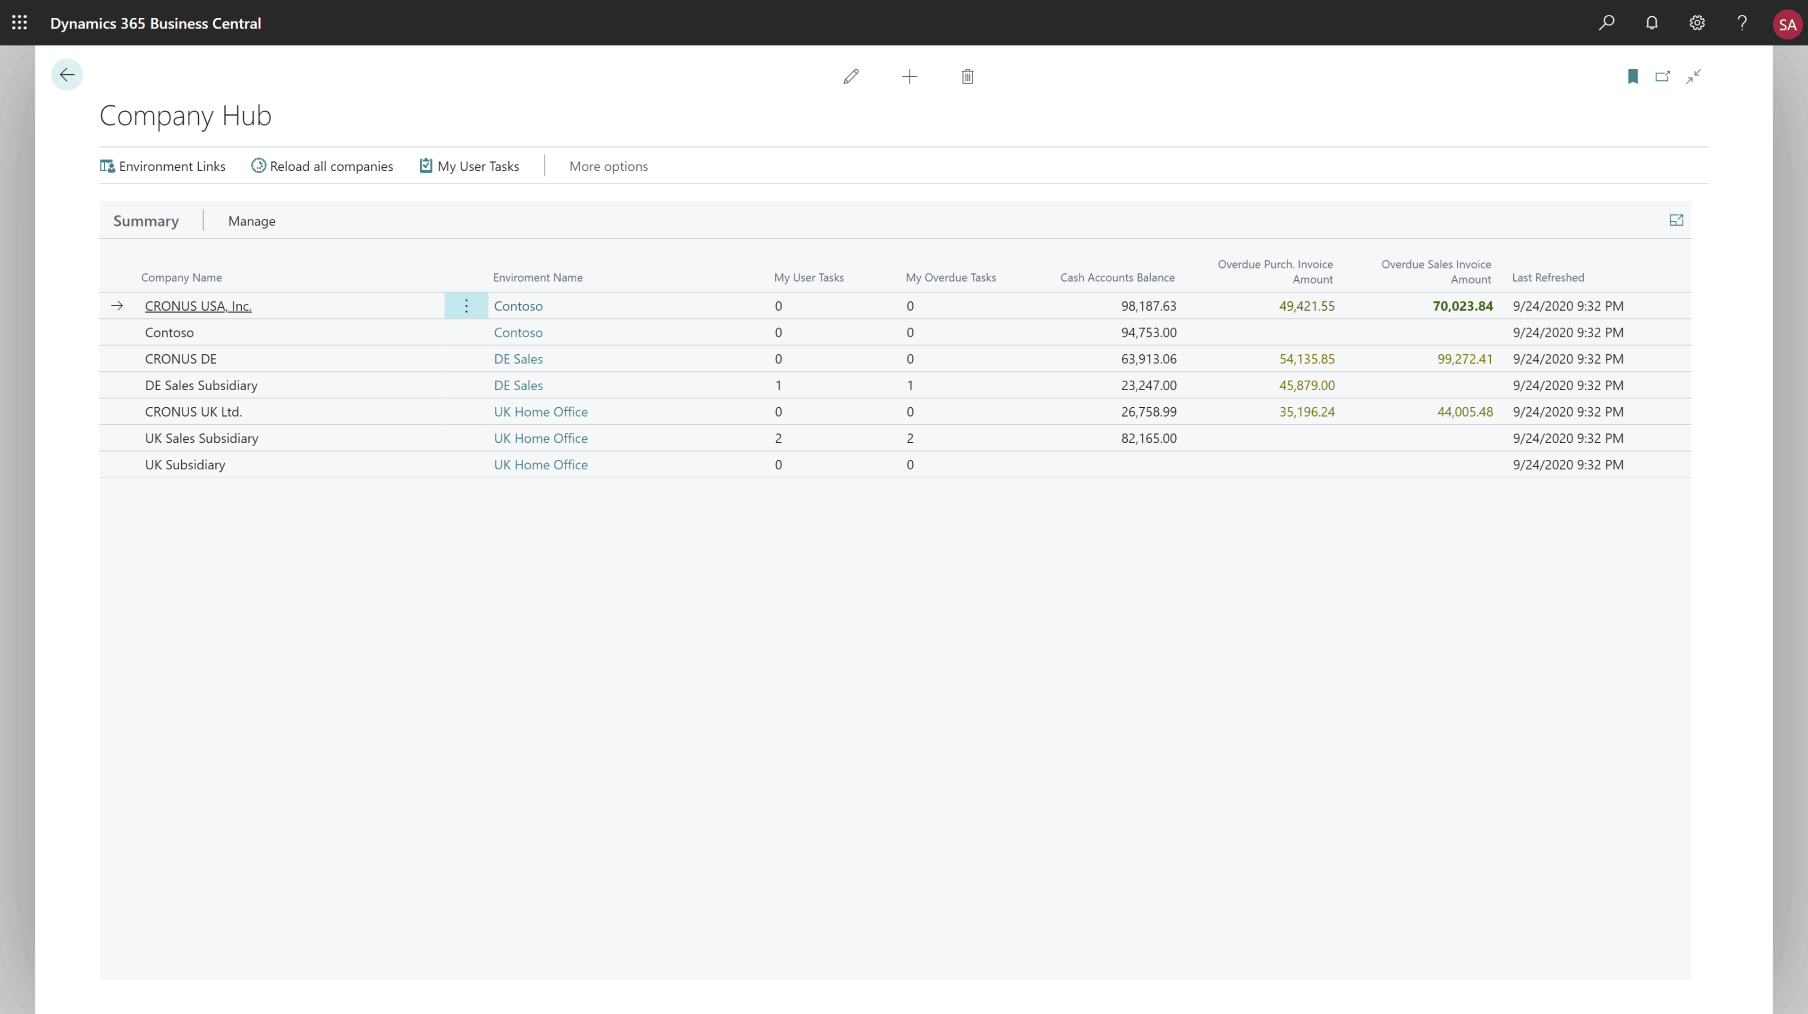Click cash balance 94,753.00

point(1148,332)
